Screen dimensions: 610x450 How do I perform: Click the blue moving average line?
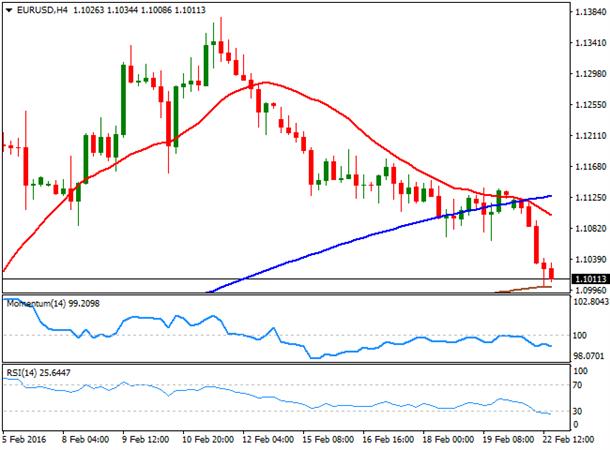(x=350, y=242)
